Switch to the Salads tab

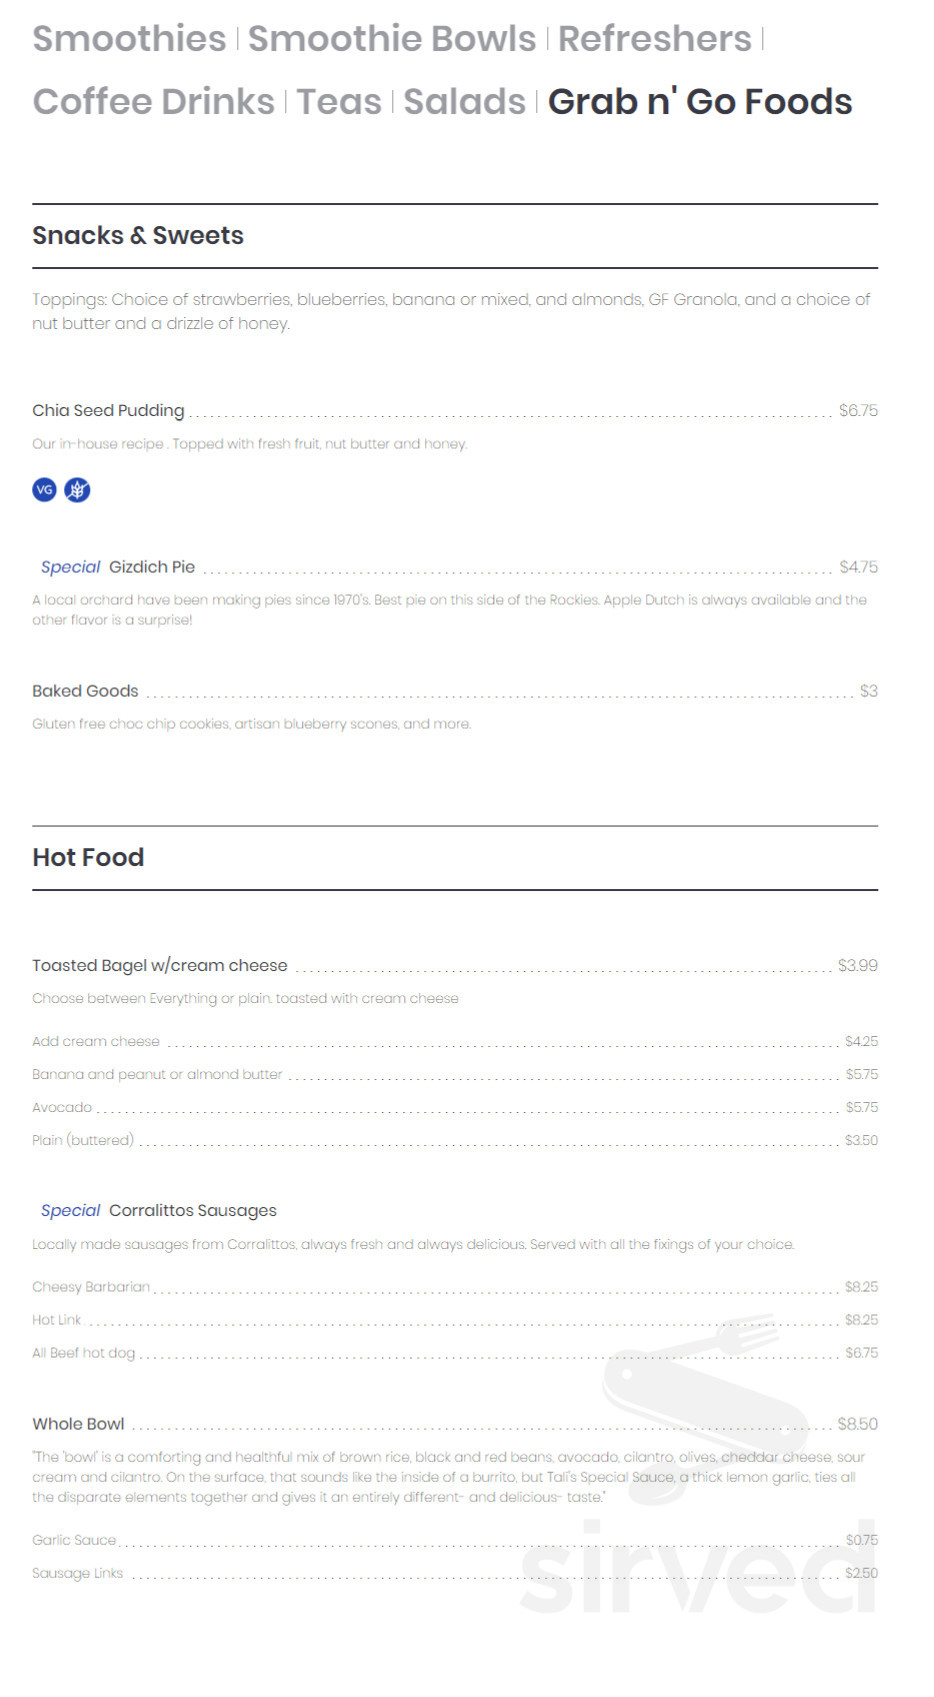point(464,102)
